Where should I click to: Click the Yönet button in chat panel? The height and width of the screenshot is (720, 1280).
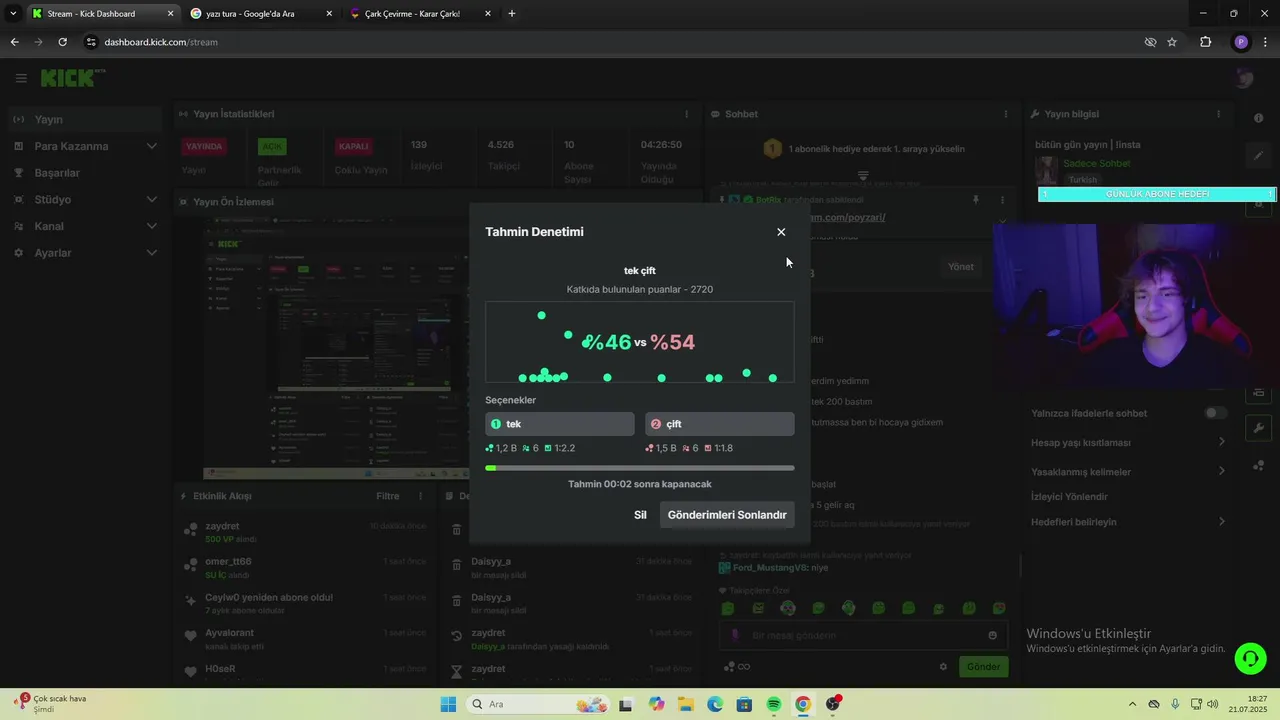[x=960, y=267]
